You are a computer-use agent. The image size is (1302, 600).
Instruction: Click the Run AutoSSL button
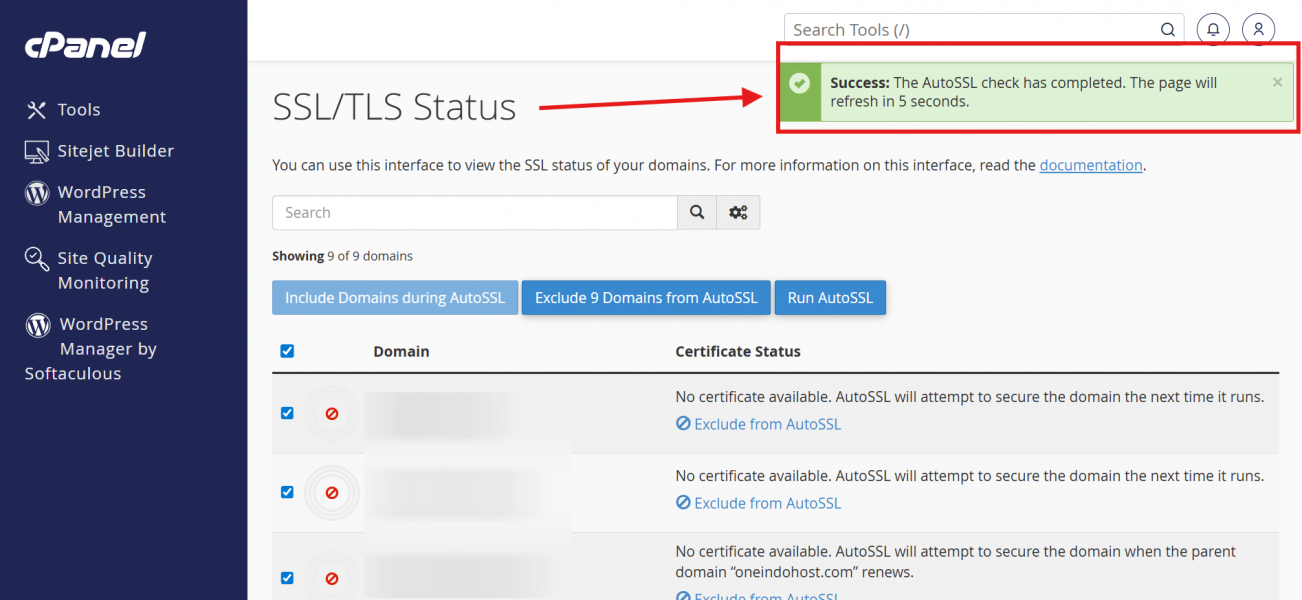tap(830, 298)
